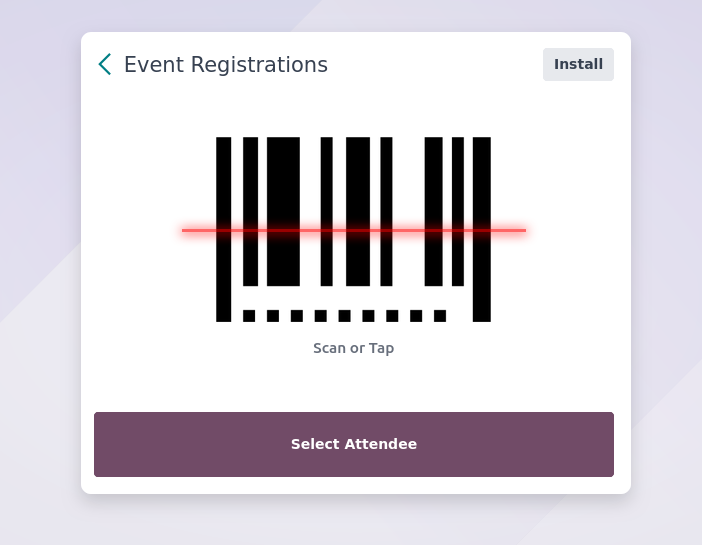
Task: Open the Select Attendee button
Action: click(354, 444)
